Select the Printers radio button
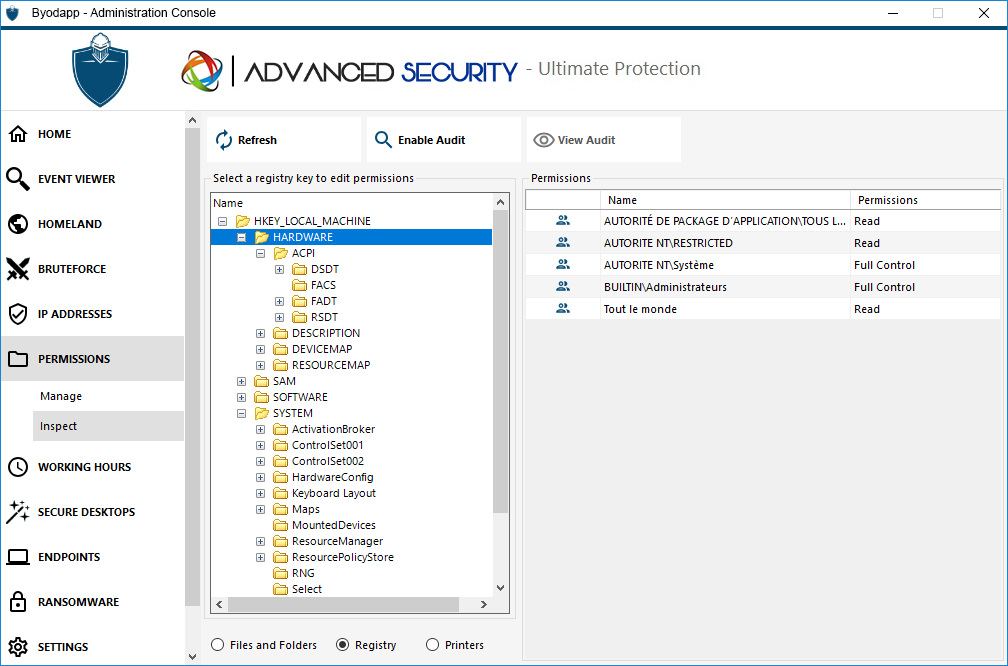 (433, 645)
